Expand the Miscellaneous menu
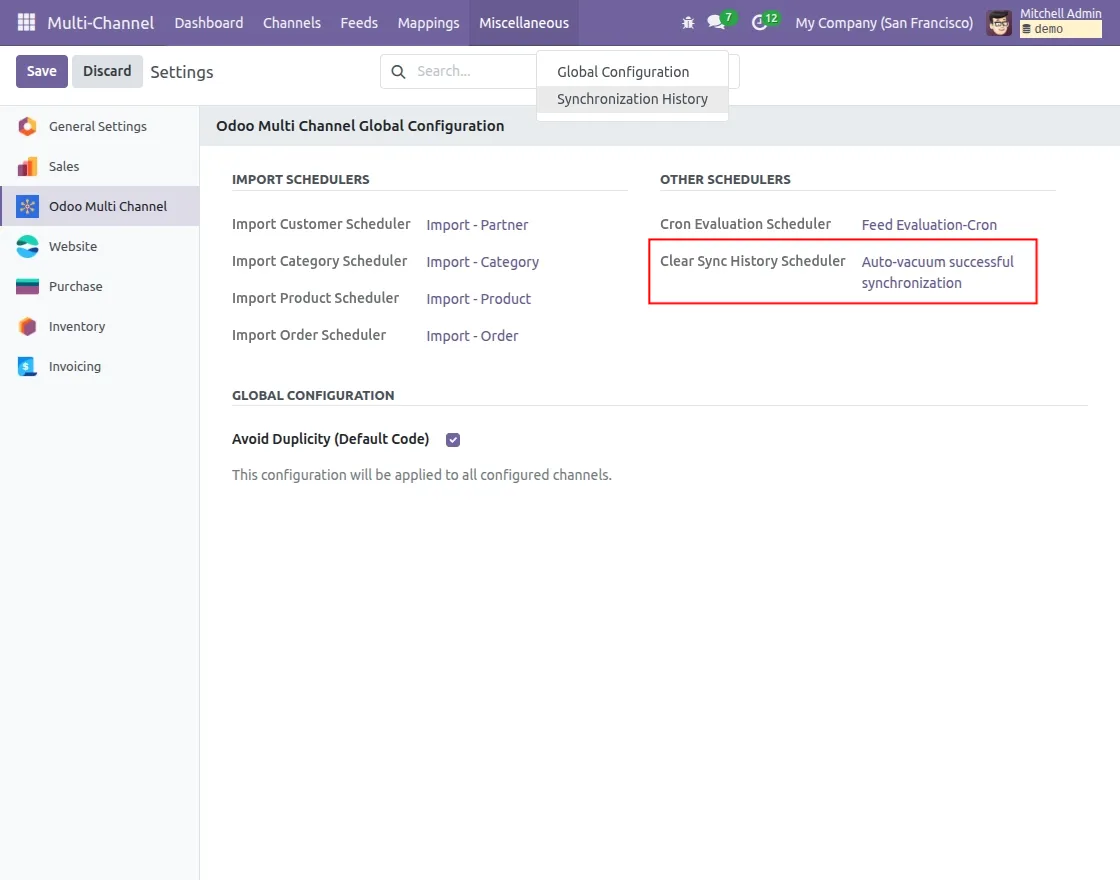 pos(523,22)
